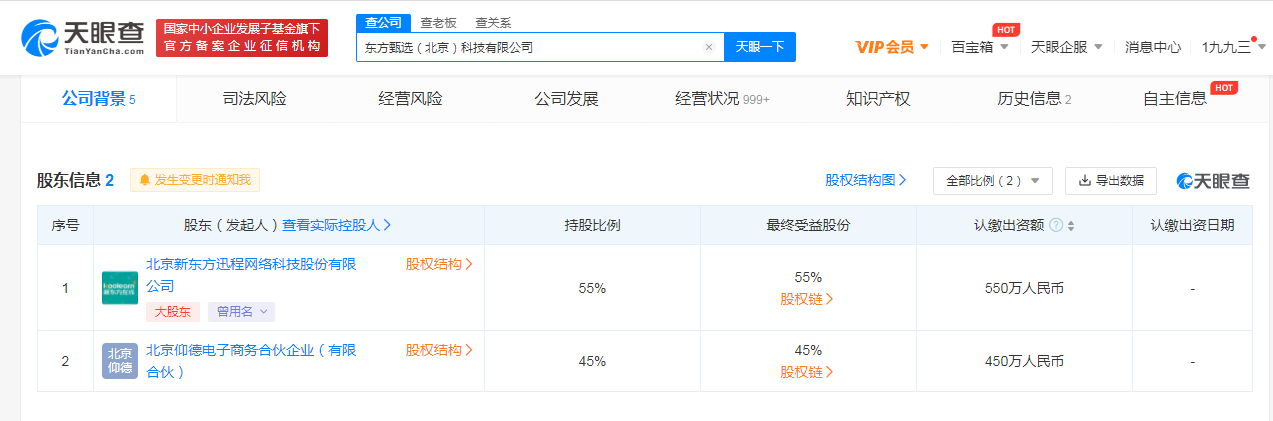This screenshot has height=421, width=1273.
Task: Sort by 认缴出资额 using the arrow icon
Action: pos(1071,226)
